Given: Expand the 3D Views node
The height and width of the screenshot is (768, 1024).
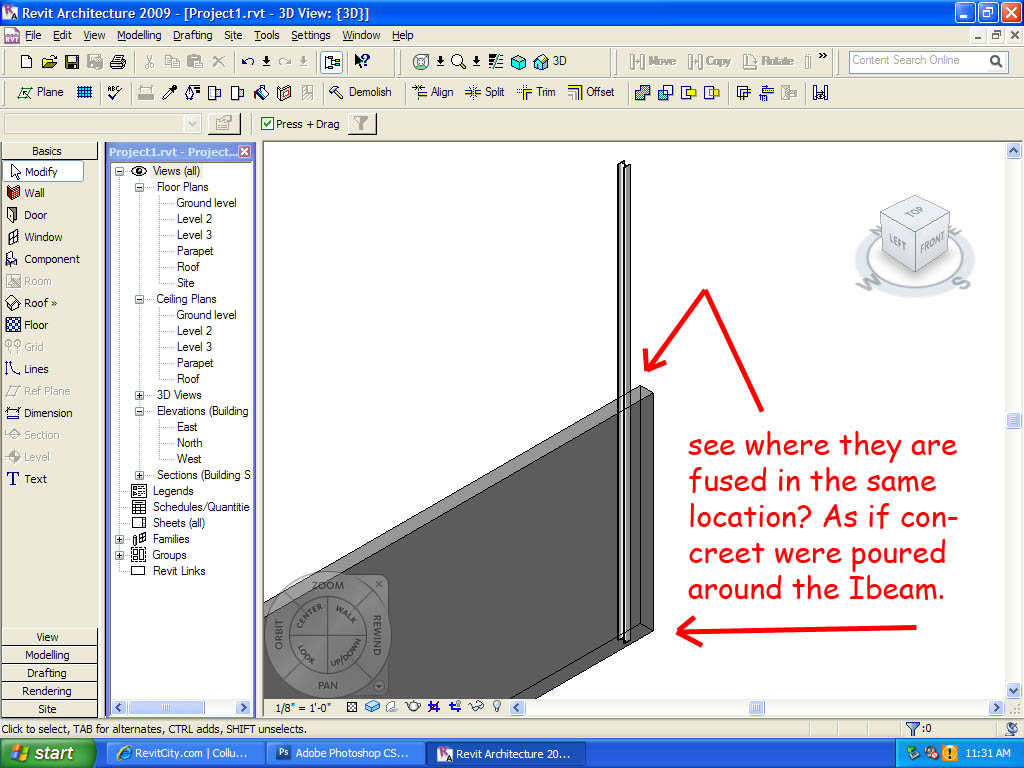Looking at the screenshot, I should point(139,395).
